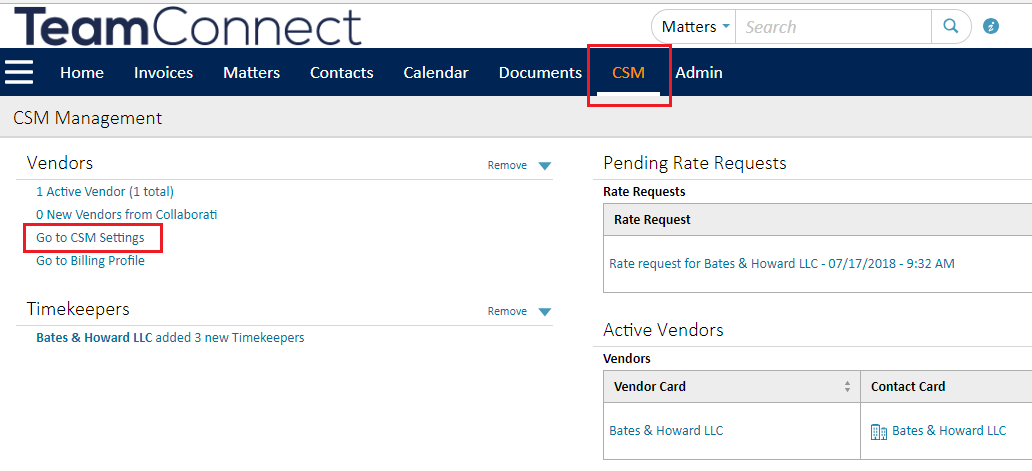Click Go to CSM Settings
The image size is (1032, 471).
click(90, 237)
